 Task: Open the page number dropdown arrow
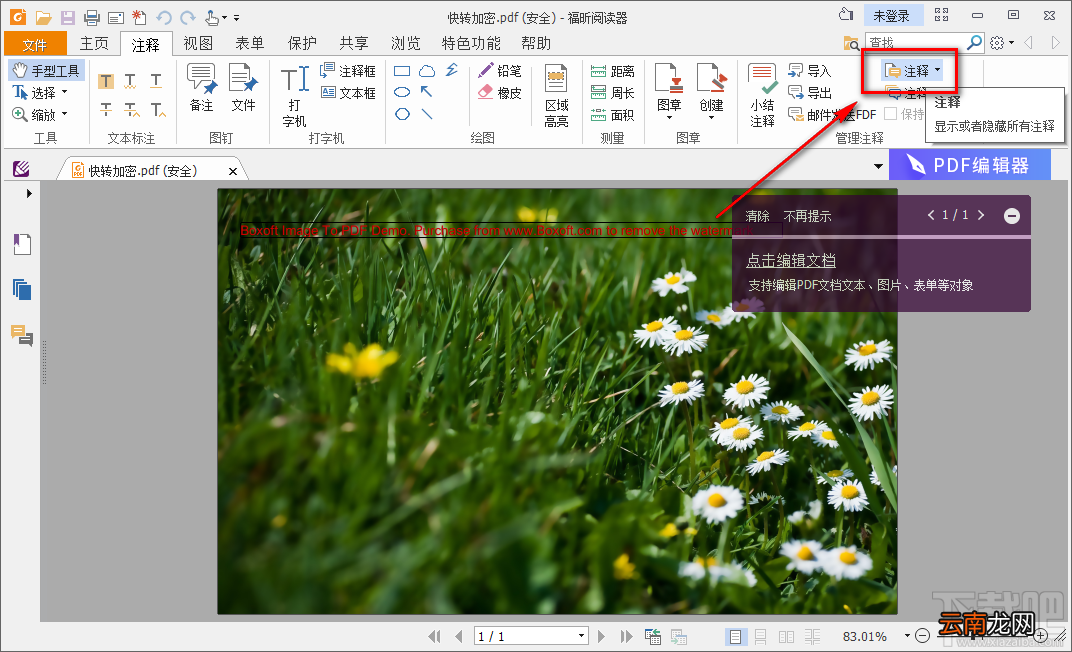[x=581, y=636]
